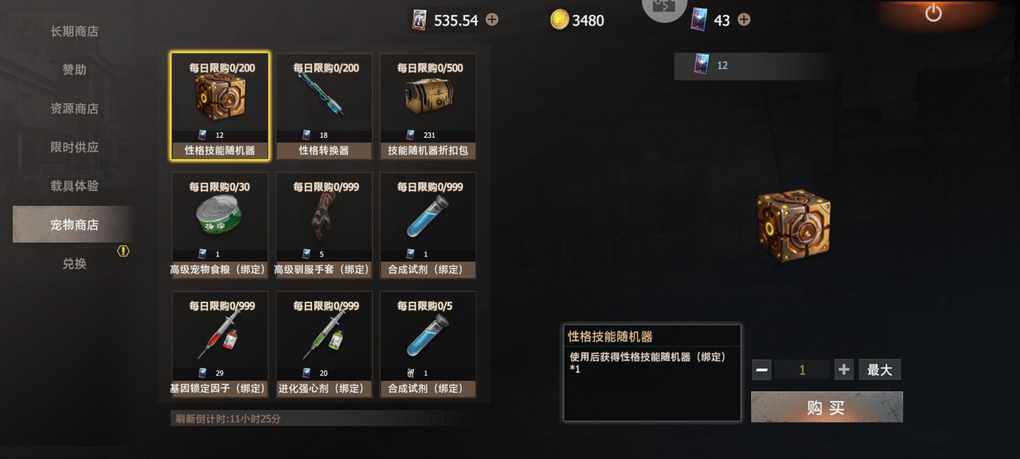The width and height of the screenshot is (1020, 459).
Task: Increase purchase quantity with plus button
Action: click(x=844, y=370)
